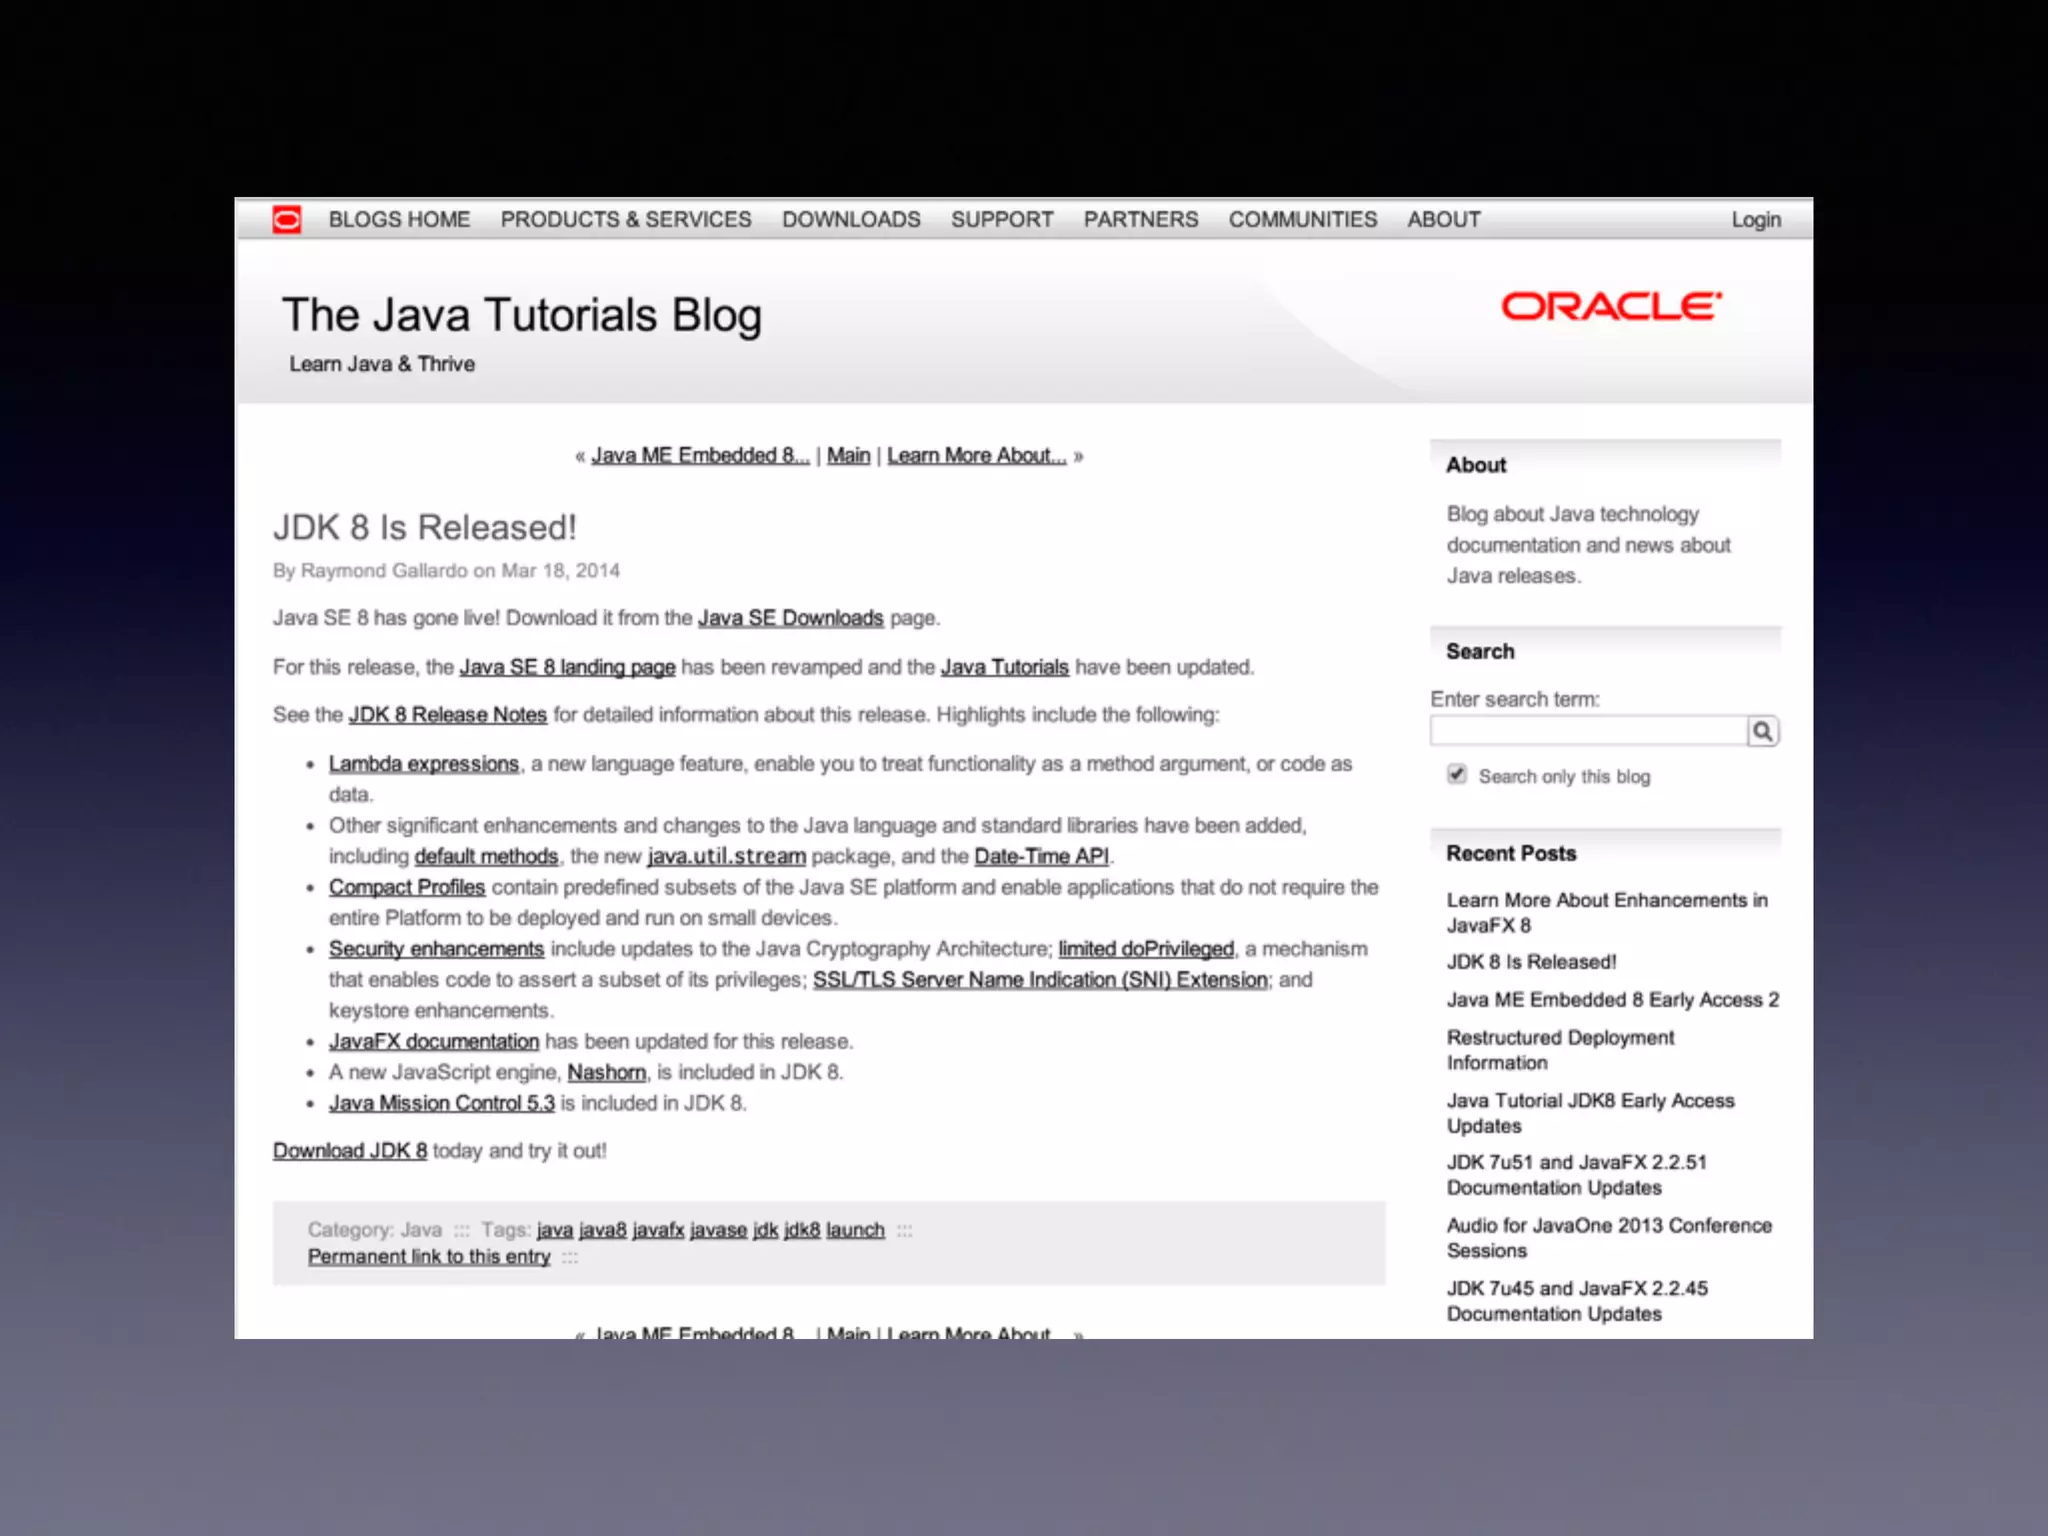Open recent post Java Tutorial JDK8 Early Access Updates
The image size is (2048, 1536).
(x=1590, y=1113)
